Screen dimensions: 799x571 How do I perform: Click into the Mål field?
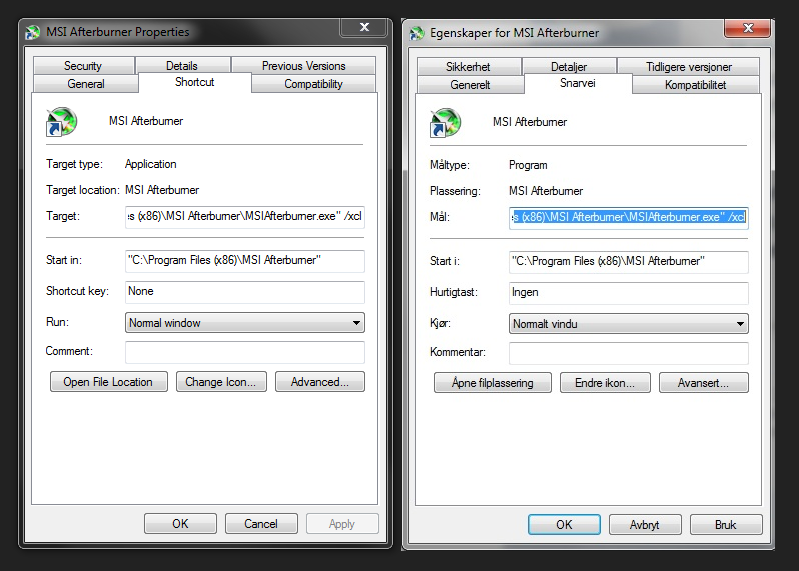coord(628,217)
